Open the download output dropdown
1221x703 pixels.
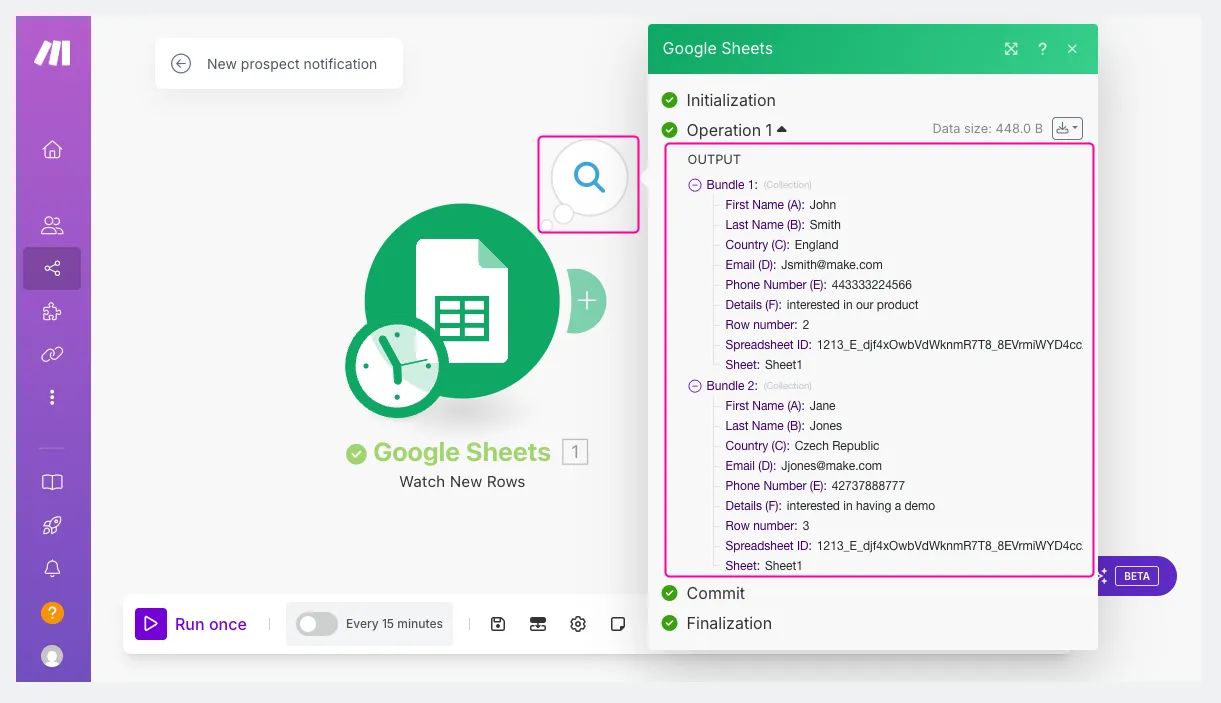point(1068,128)
